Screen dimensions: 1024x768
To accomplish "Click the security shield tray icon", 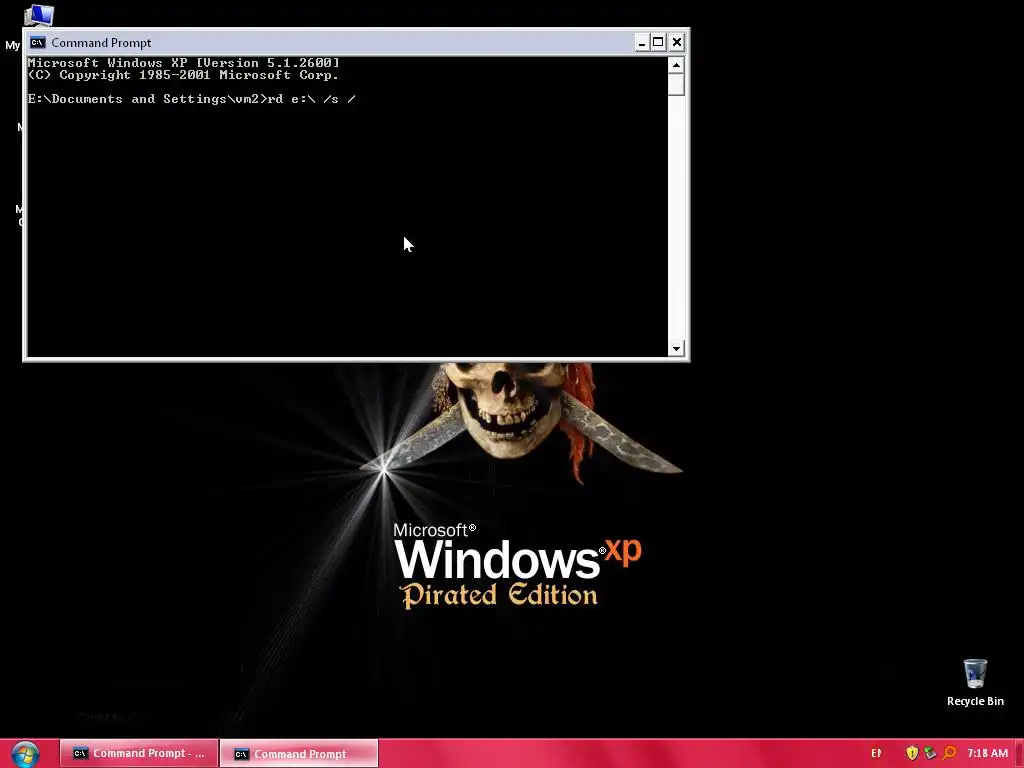I will coord(912,753).
